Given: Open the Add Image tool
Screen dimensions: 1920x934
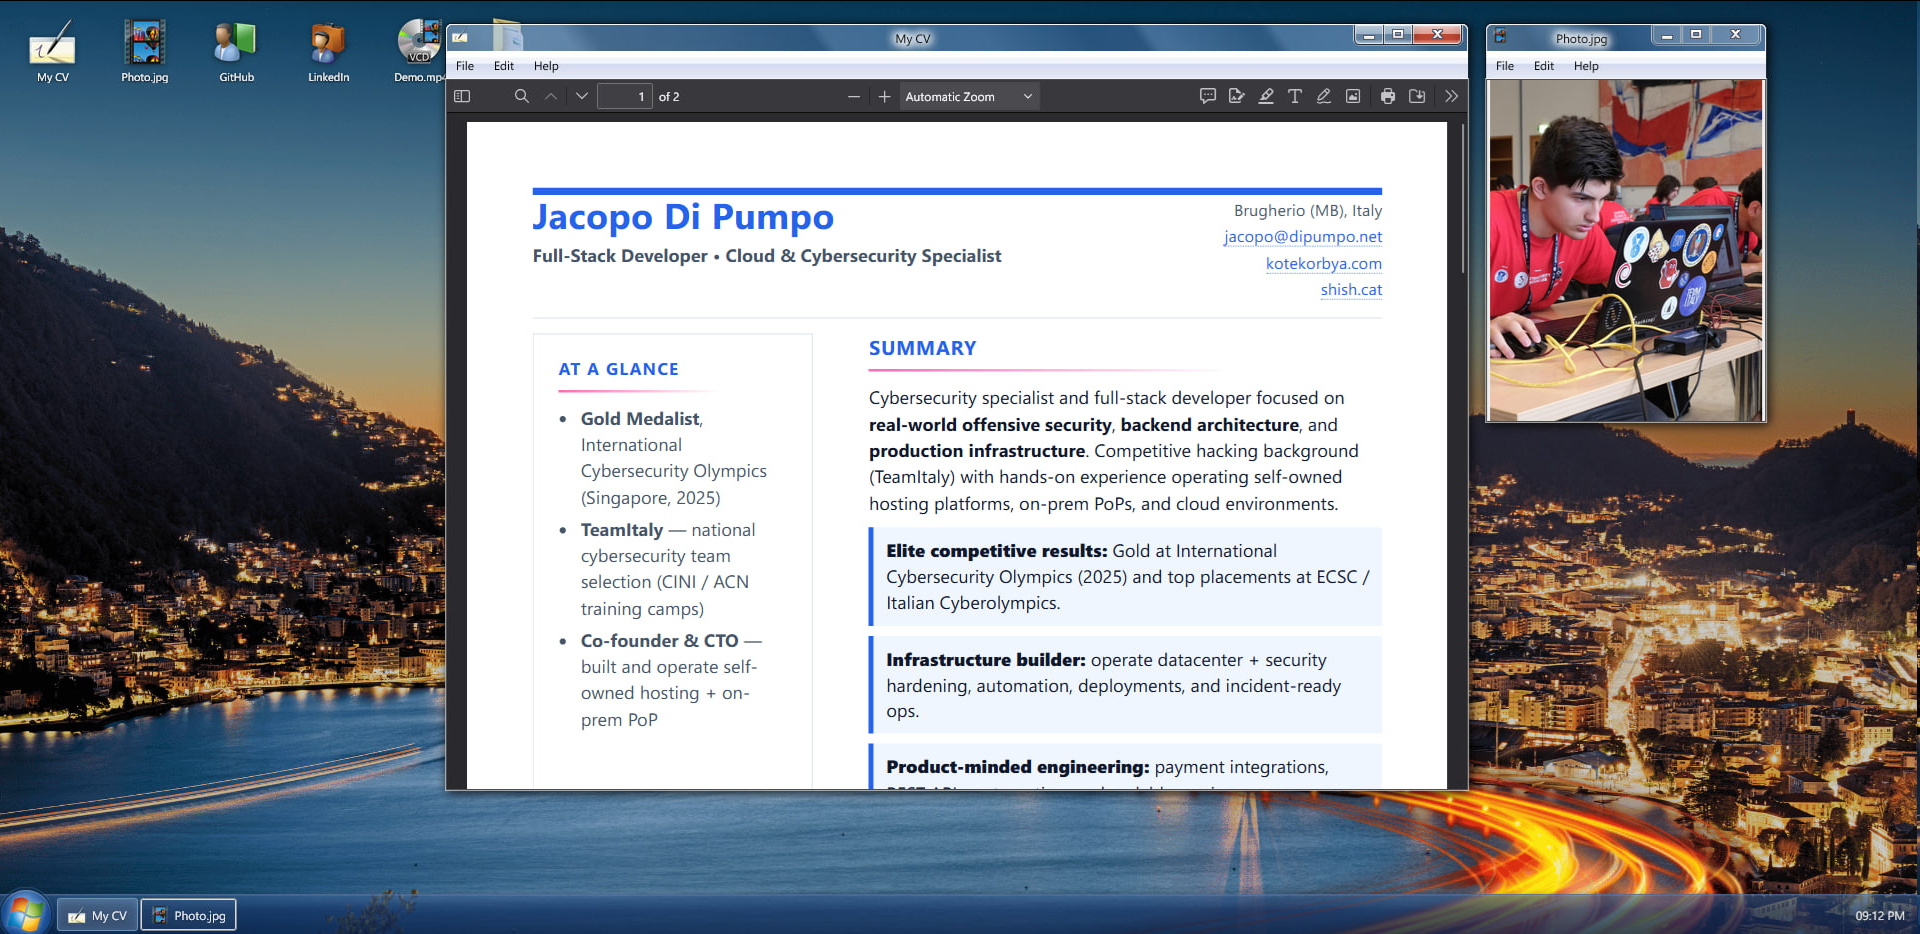Looking at the screenshot, I should tap(1353, 96).
